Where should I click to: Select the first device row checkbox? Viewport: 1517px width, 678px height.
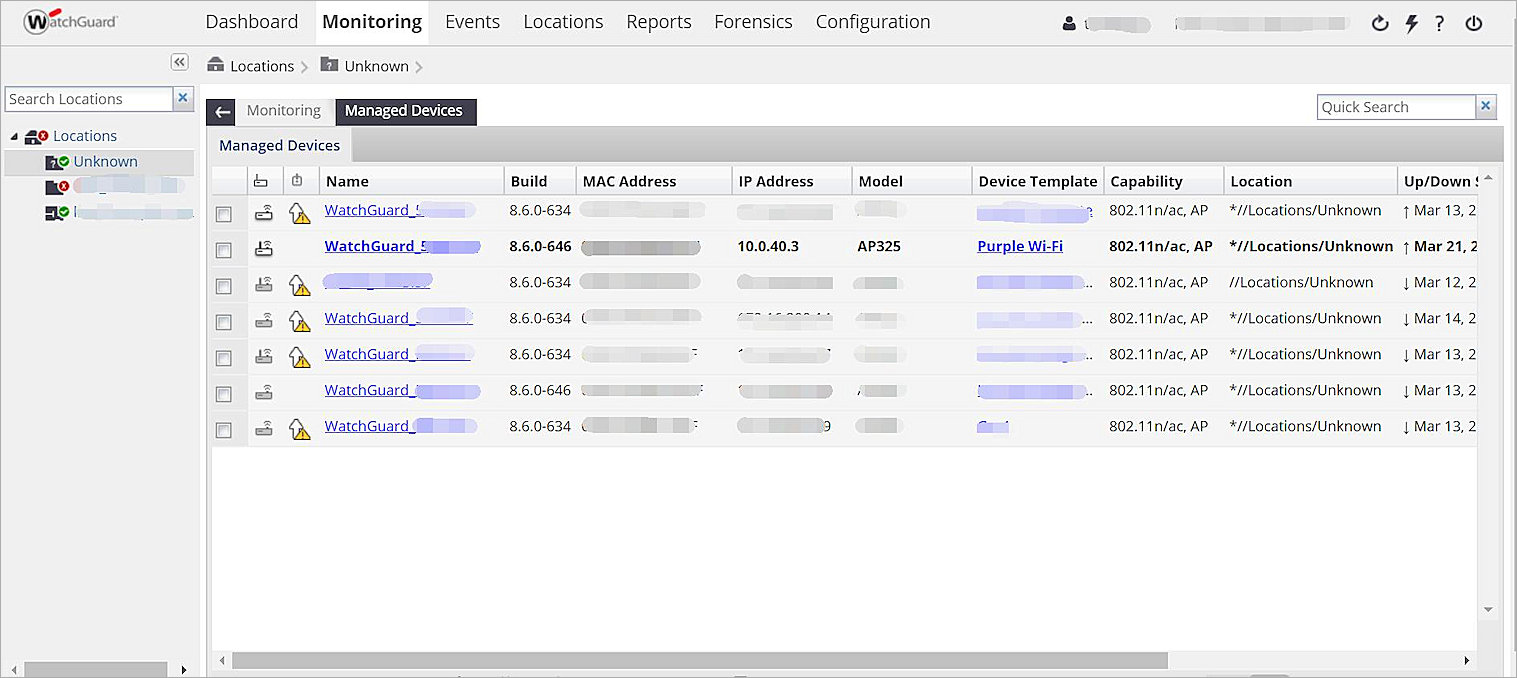(x=224, y=214)
